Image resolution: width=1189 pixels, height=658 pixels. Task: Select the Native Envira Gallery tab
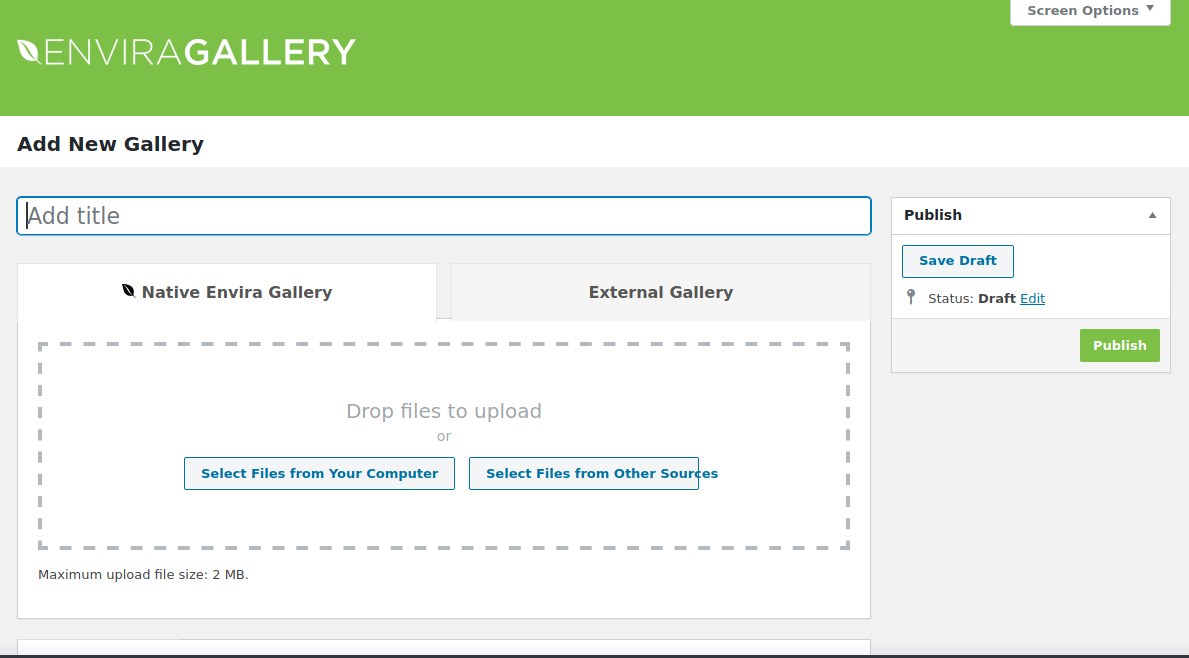click(237, 291)
